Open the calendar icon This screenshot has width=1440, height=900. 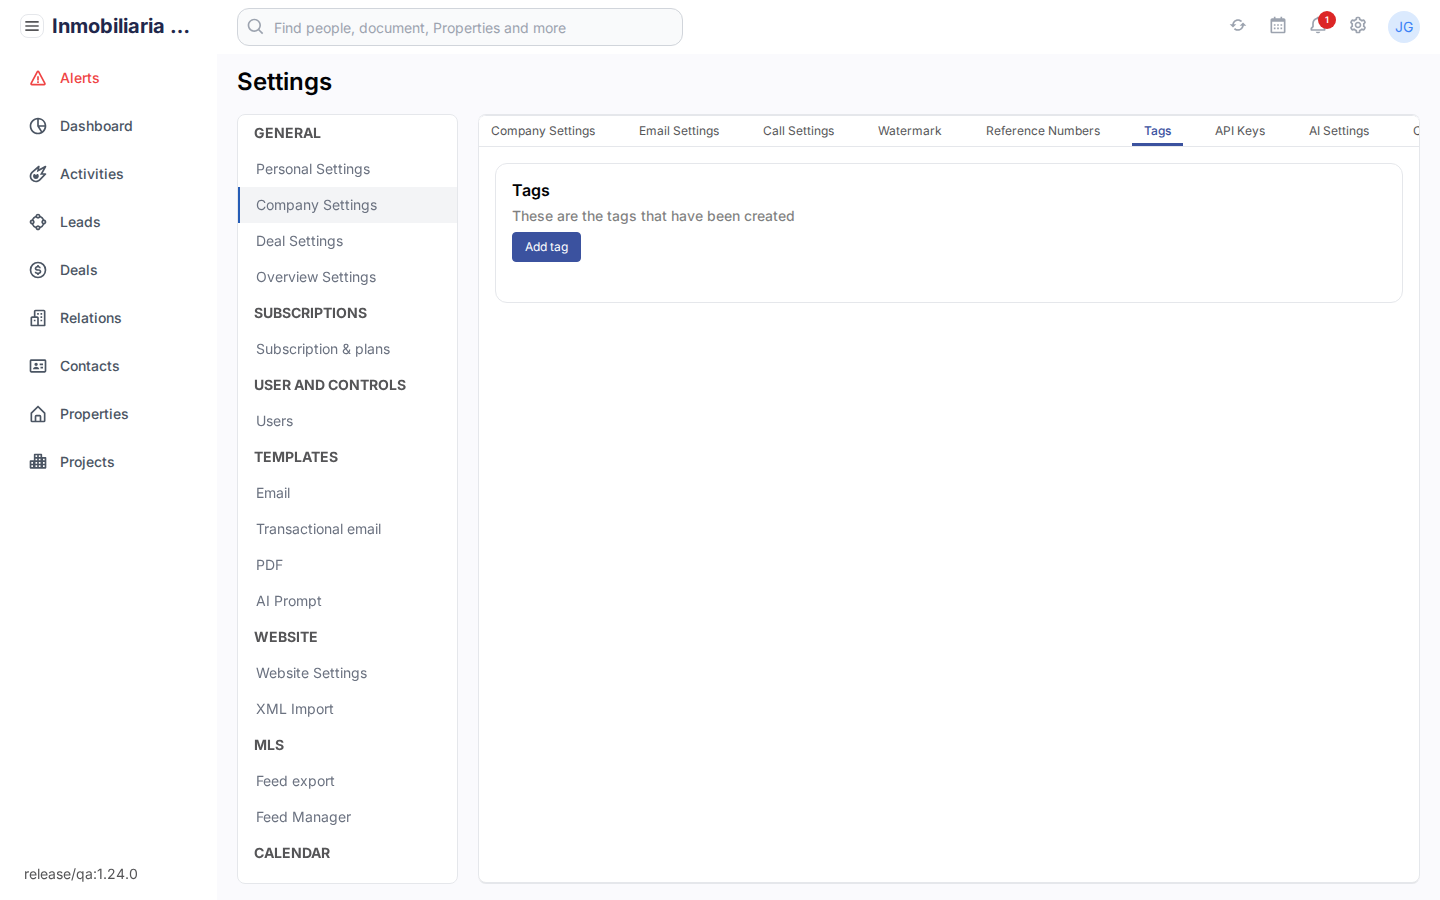[x=1278, y=26]
